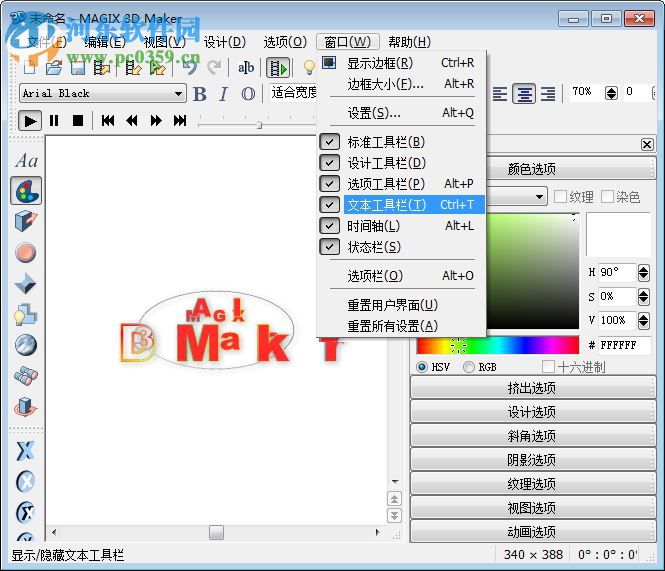Open the 设计(D) menu
The width and height of the screenshot is (665, 571).
pos(225,42)
